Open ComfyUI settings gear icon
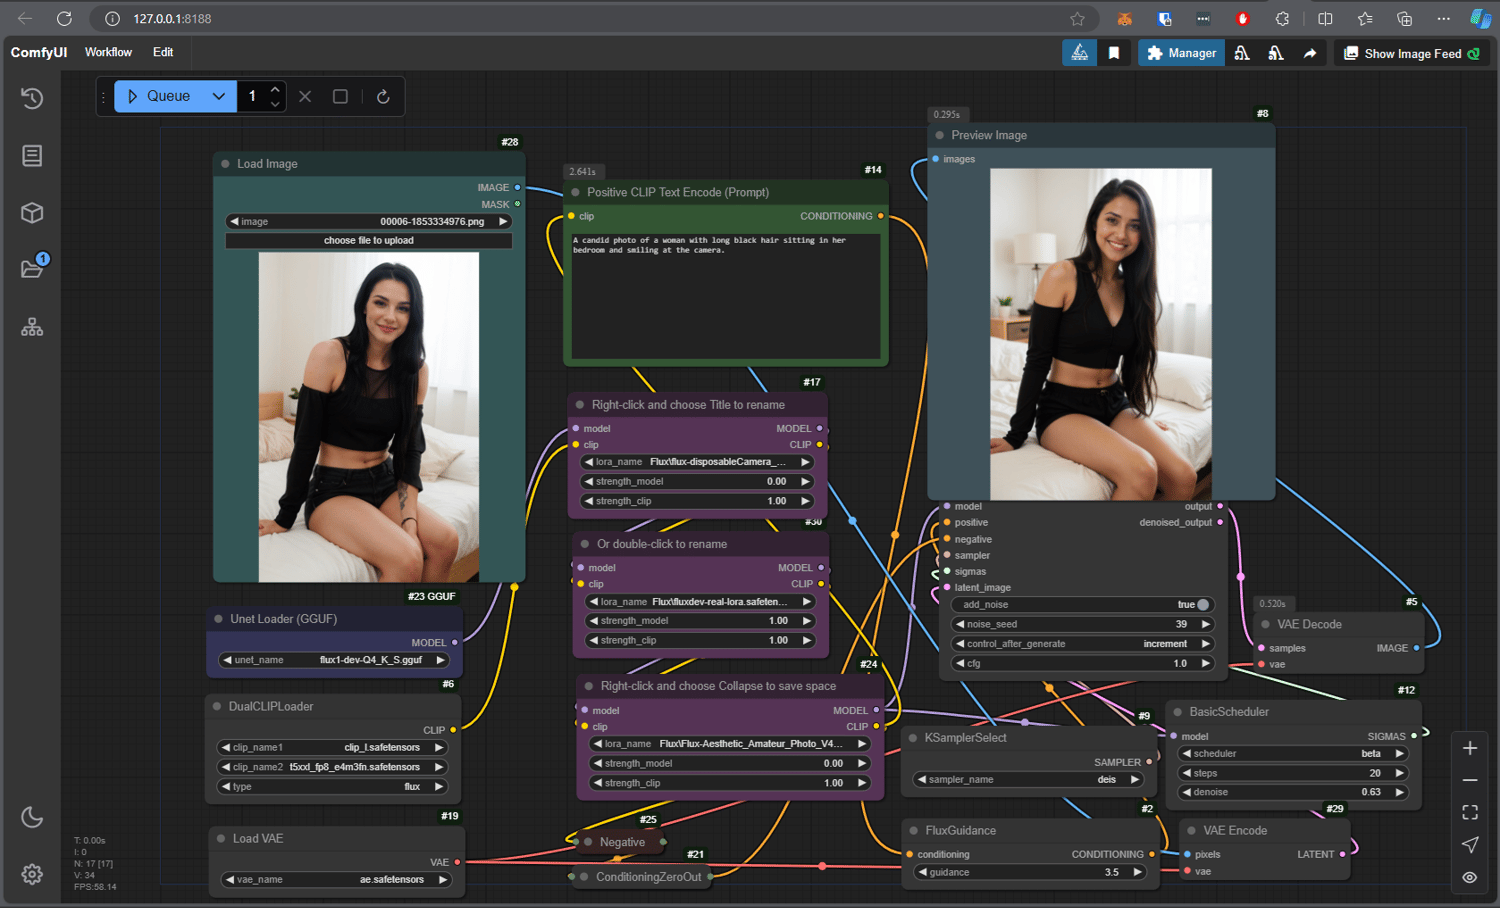Viewport: 1500px width, 914px height. (32, 874)
